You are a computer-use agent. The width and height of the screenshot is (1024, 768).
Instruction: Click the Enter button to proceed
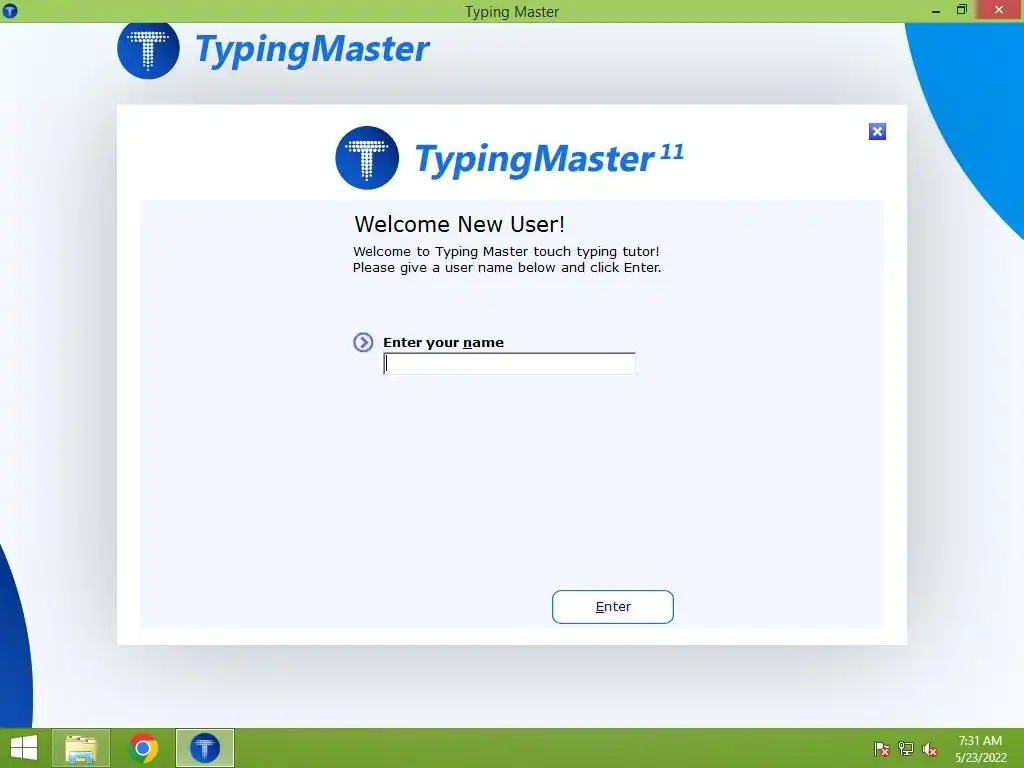coord(613,607)
